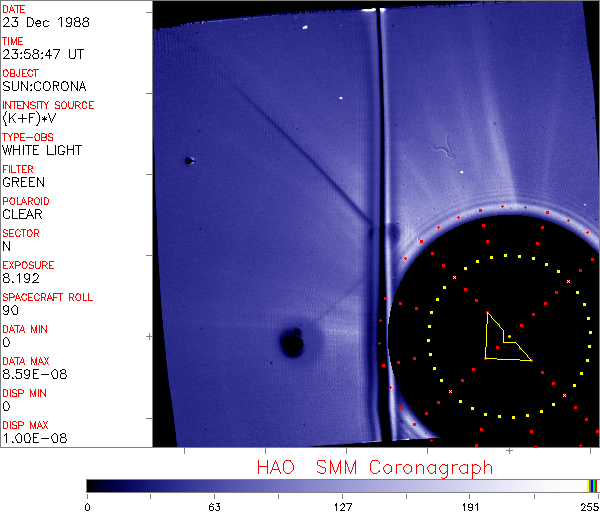This screenshot has width=600, height=512.
Task: Click the disp max value "1.00E-08"
Action: [29, 438]
